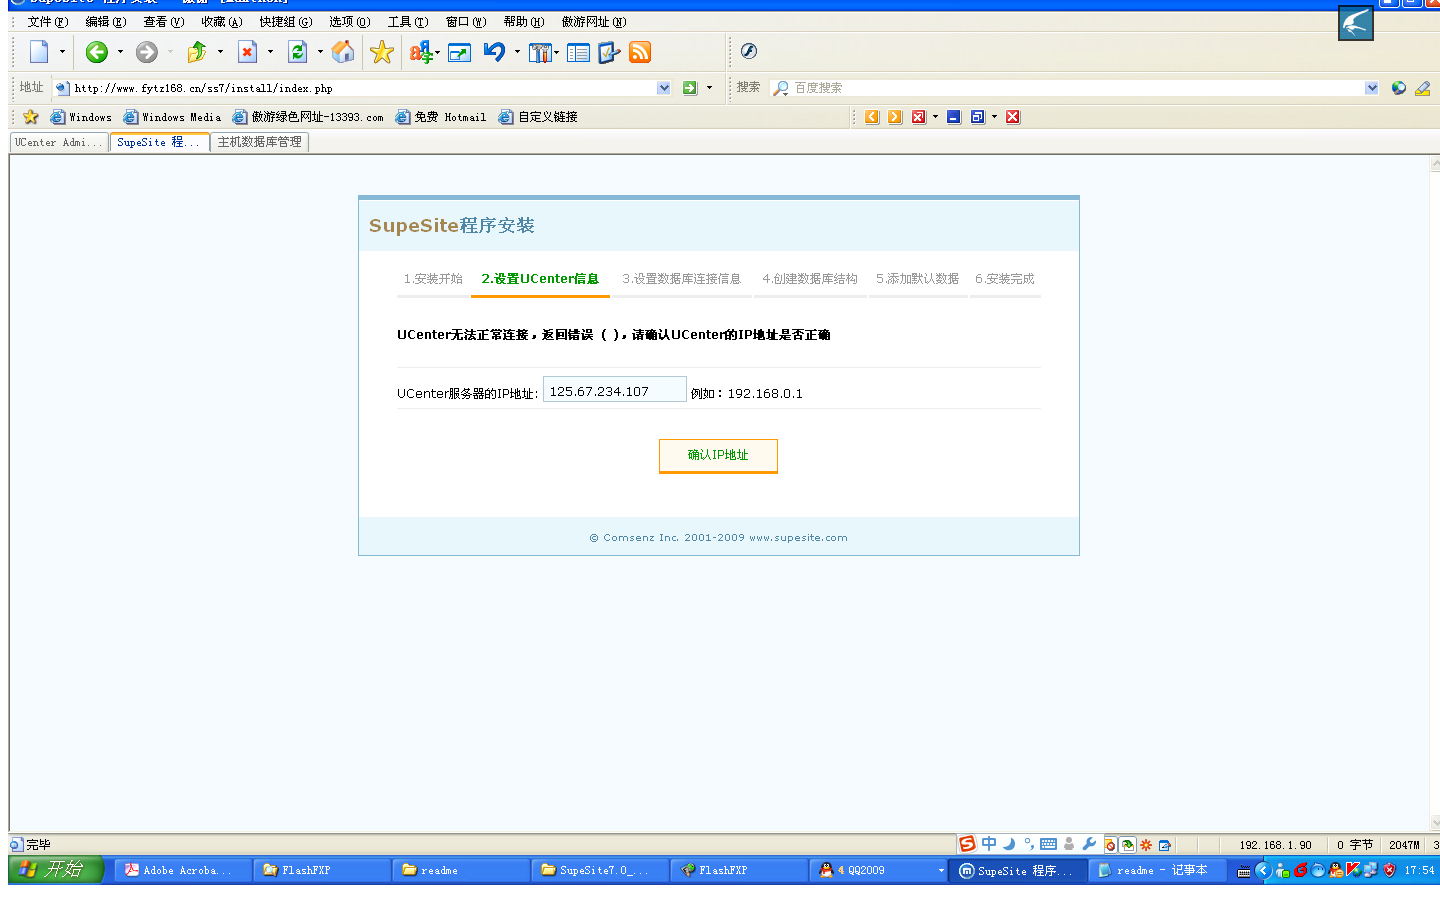Open the 工具(T) menu
Image resolution: width=1440 pixels, height=900 pixels.
coord(408,22)
